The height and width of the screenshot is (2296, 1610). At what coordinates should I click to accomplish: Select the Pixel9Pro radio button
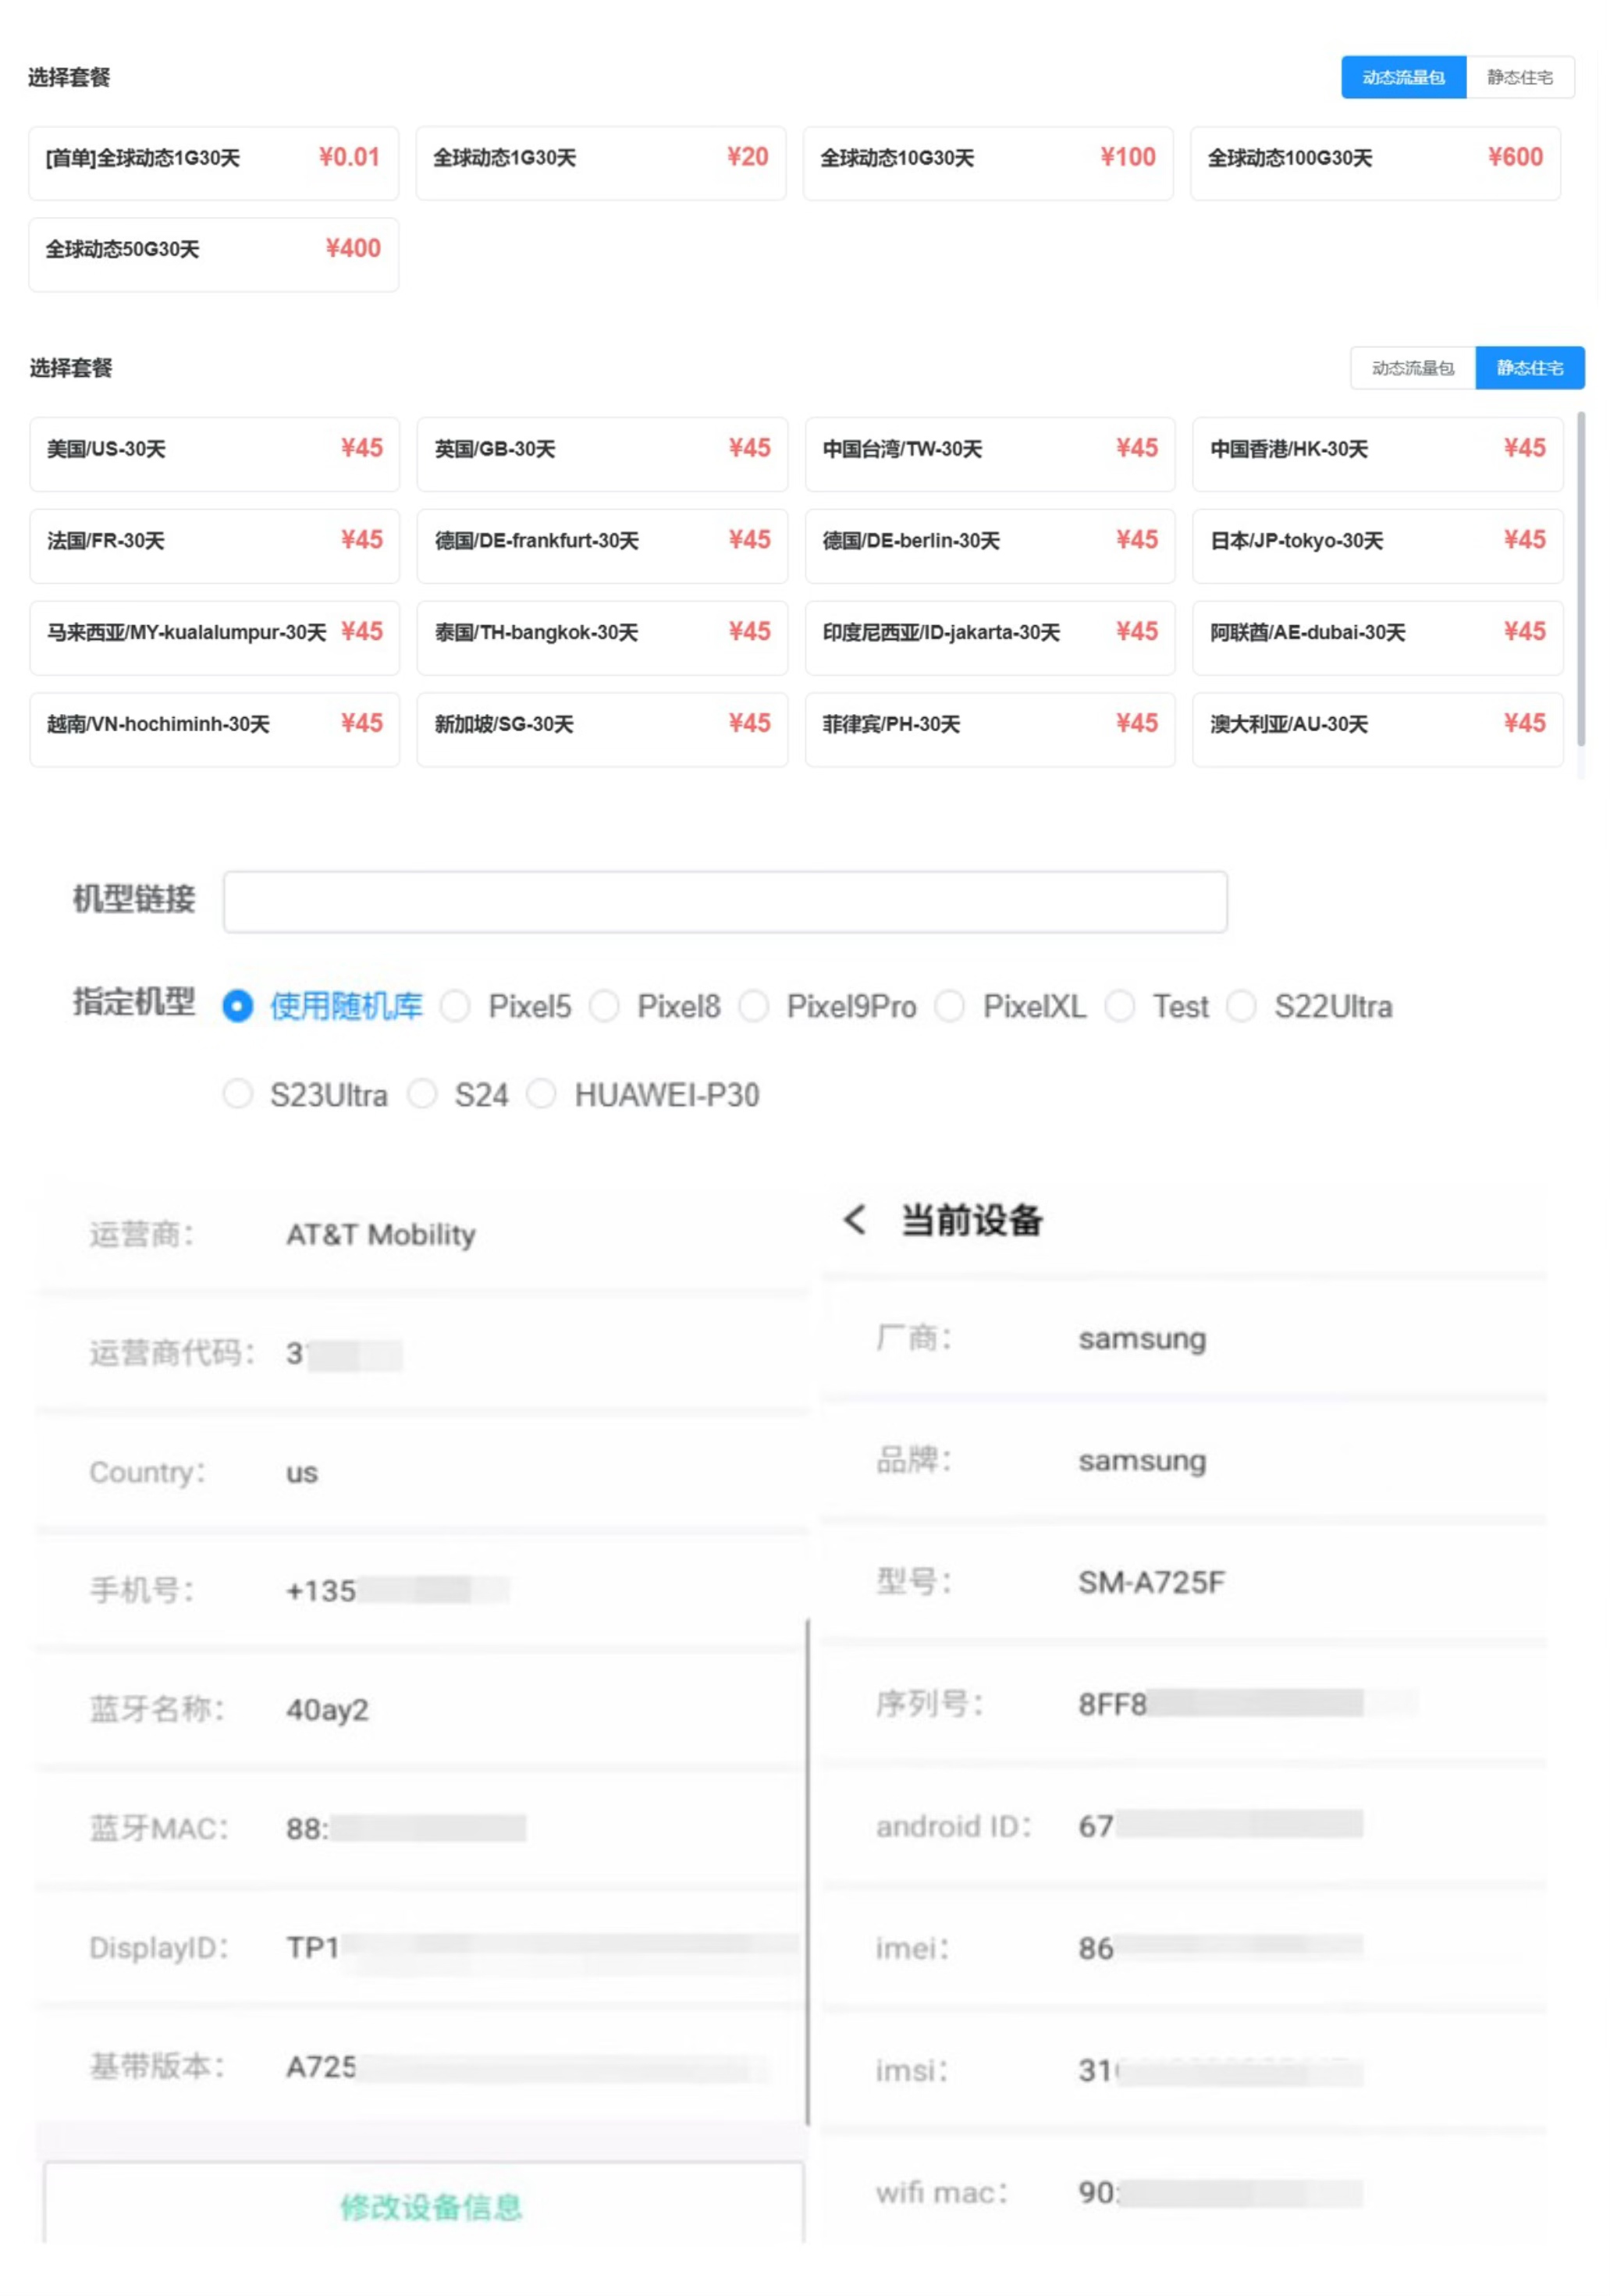(755, 1007)
